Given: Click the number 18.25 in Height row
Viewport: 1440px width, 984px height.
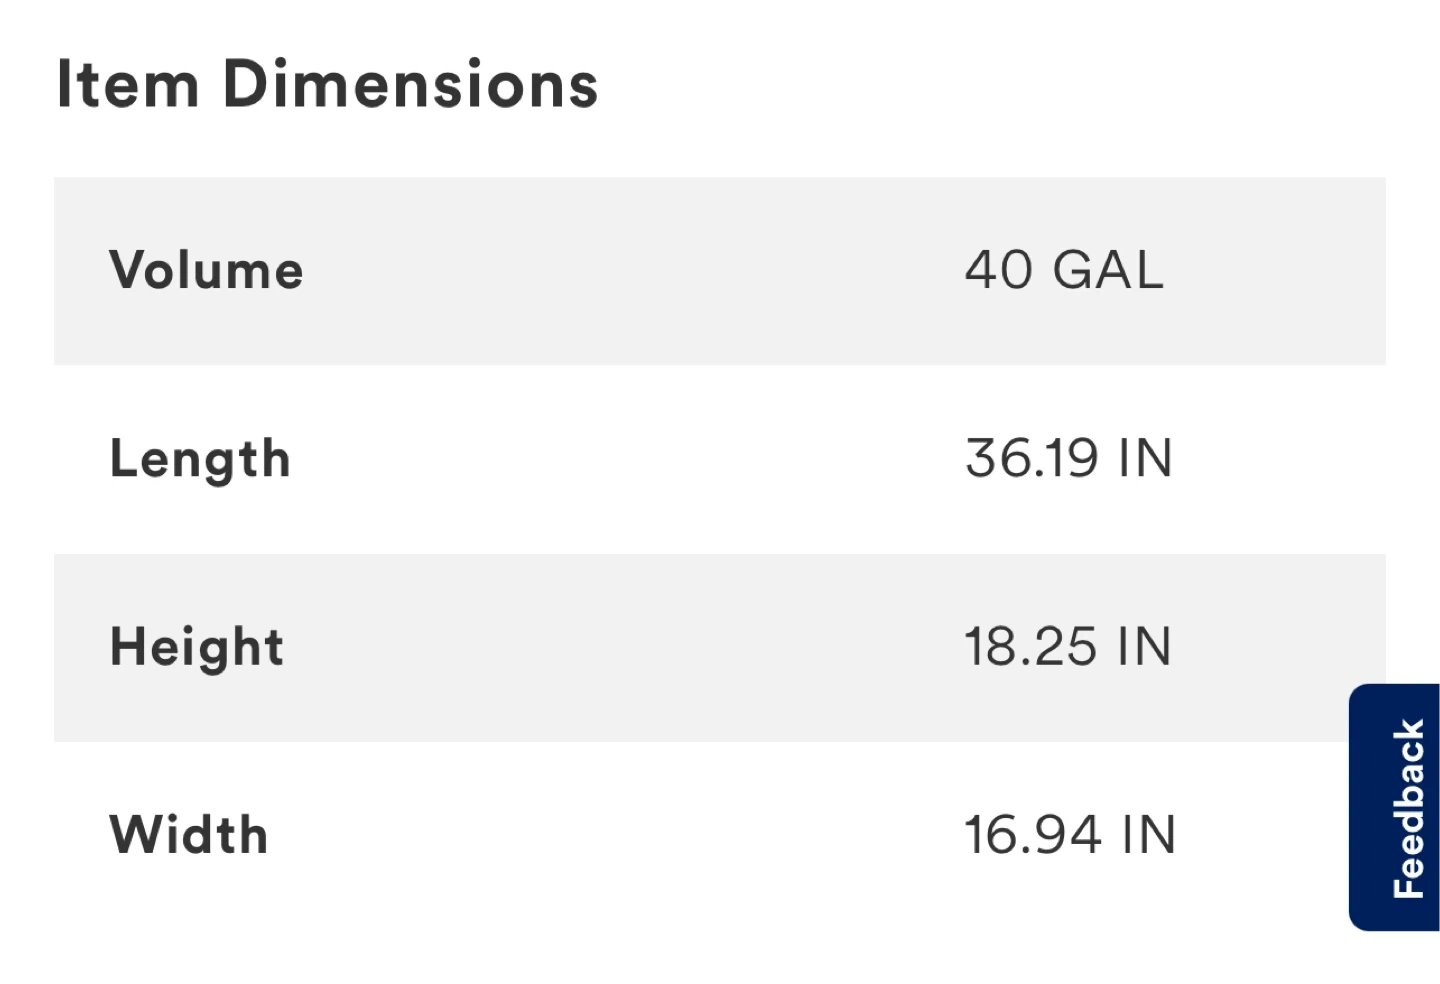Looking at the screenshot, I should [1030, 647].
